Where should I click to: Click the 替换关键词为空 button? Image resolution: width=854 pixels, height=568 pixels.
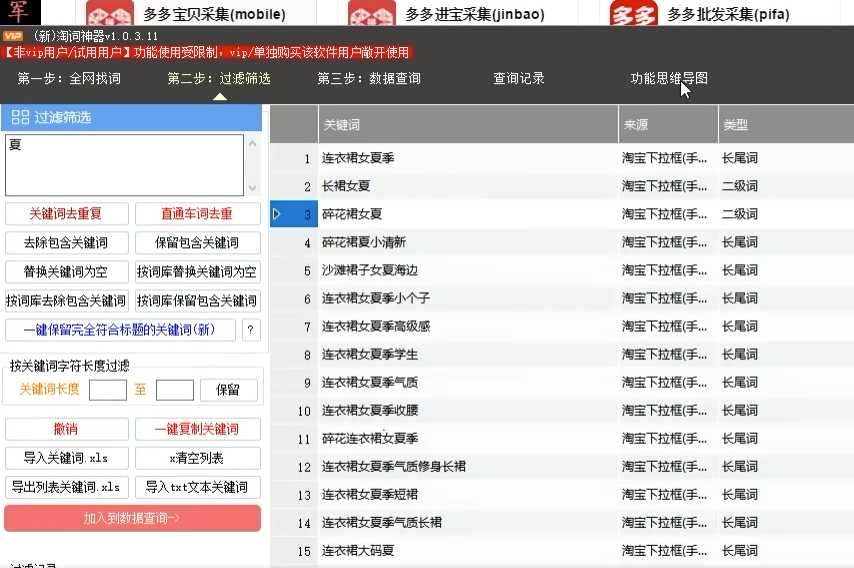(66, 271)
